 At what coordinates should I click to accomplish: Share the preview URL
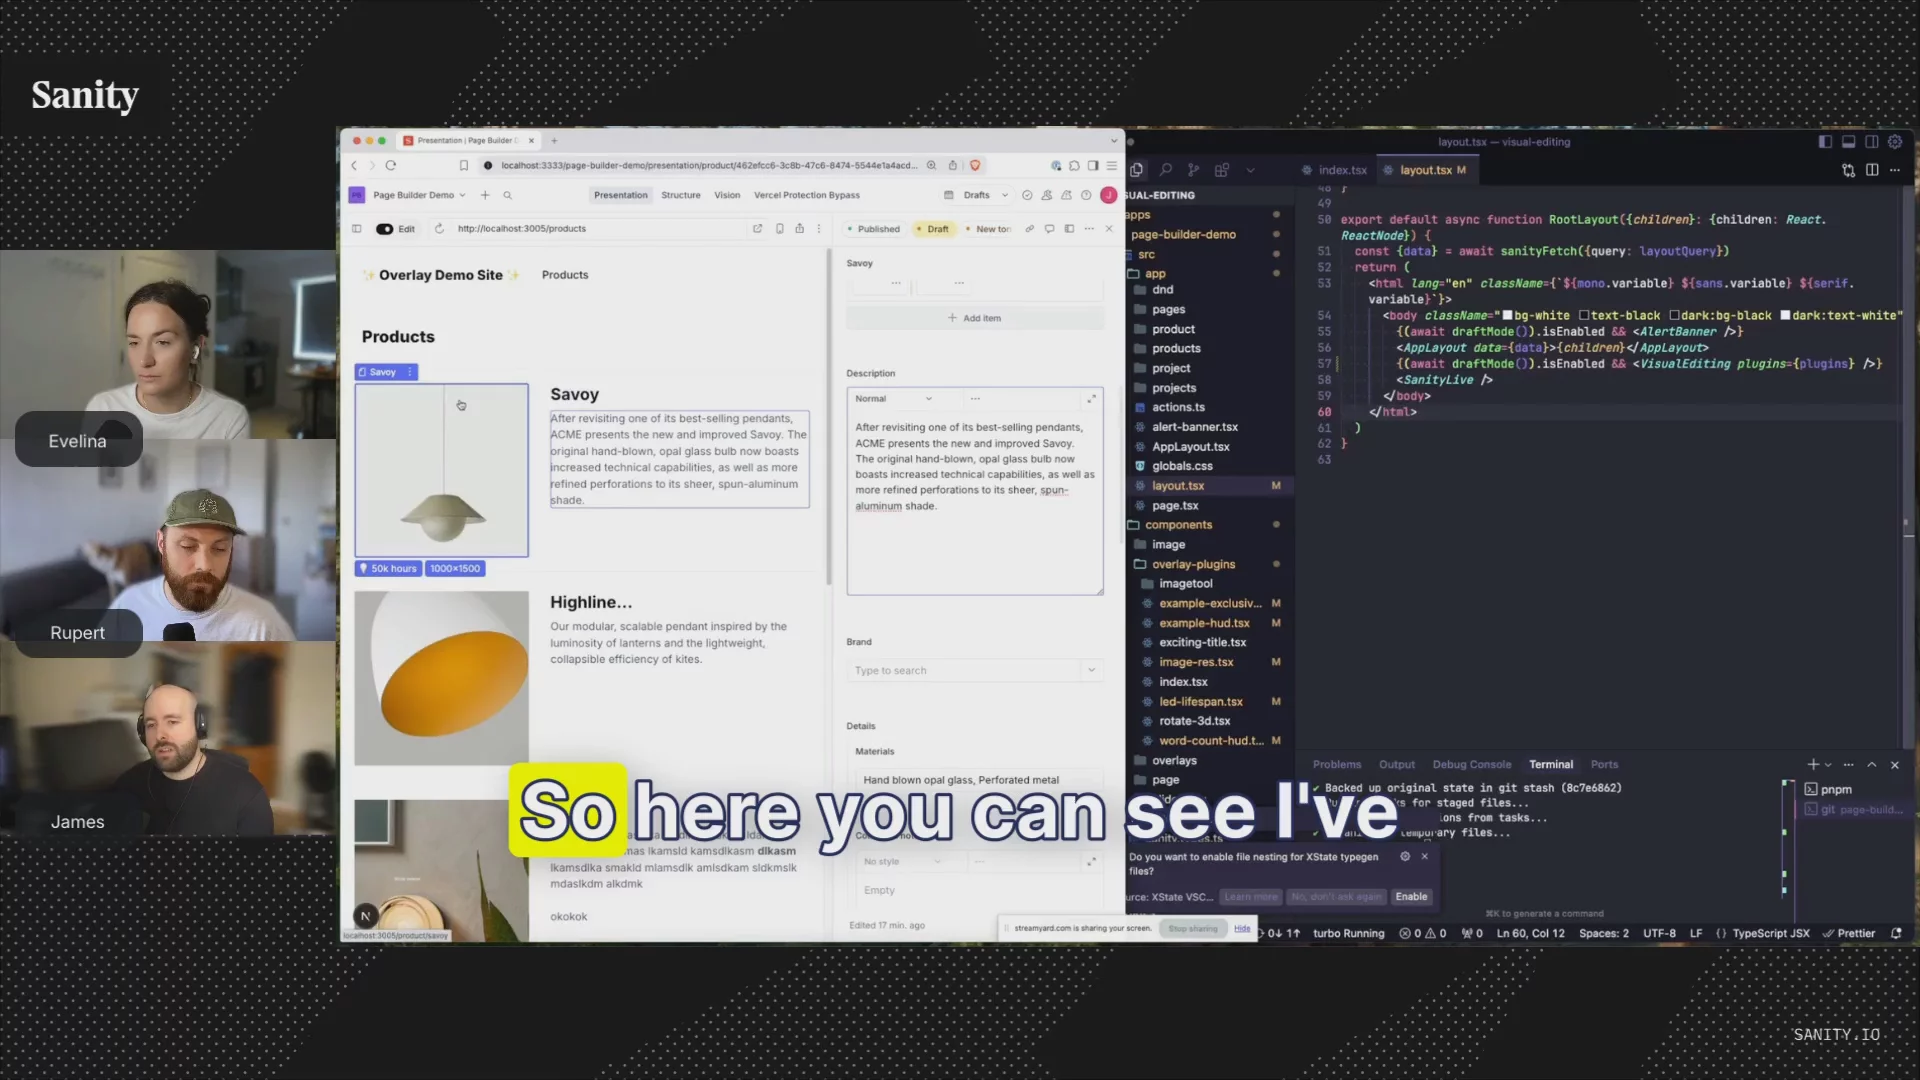coord(799,229)
